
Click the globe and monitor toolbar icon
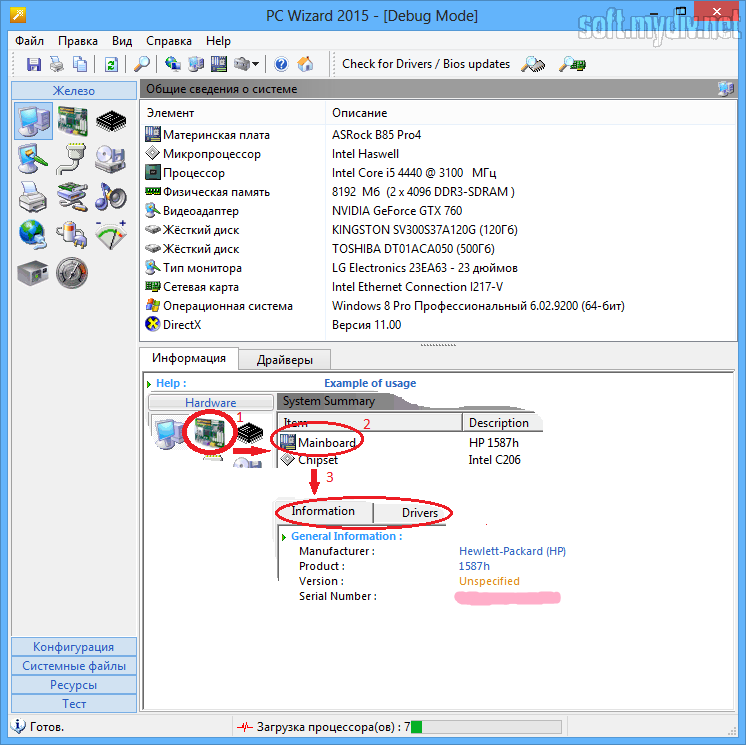tap(172, 64)
